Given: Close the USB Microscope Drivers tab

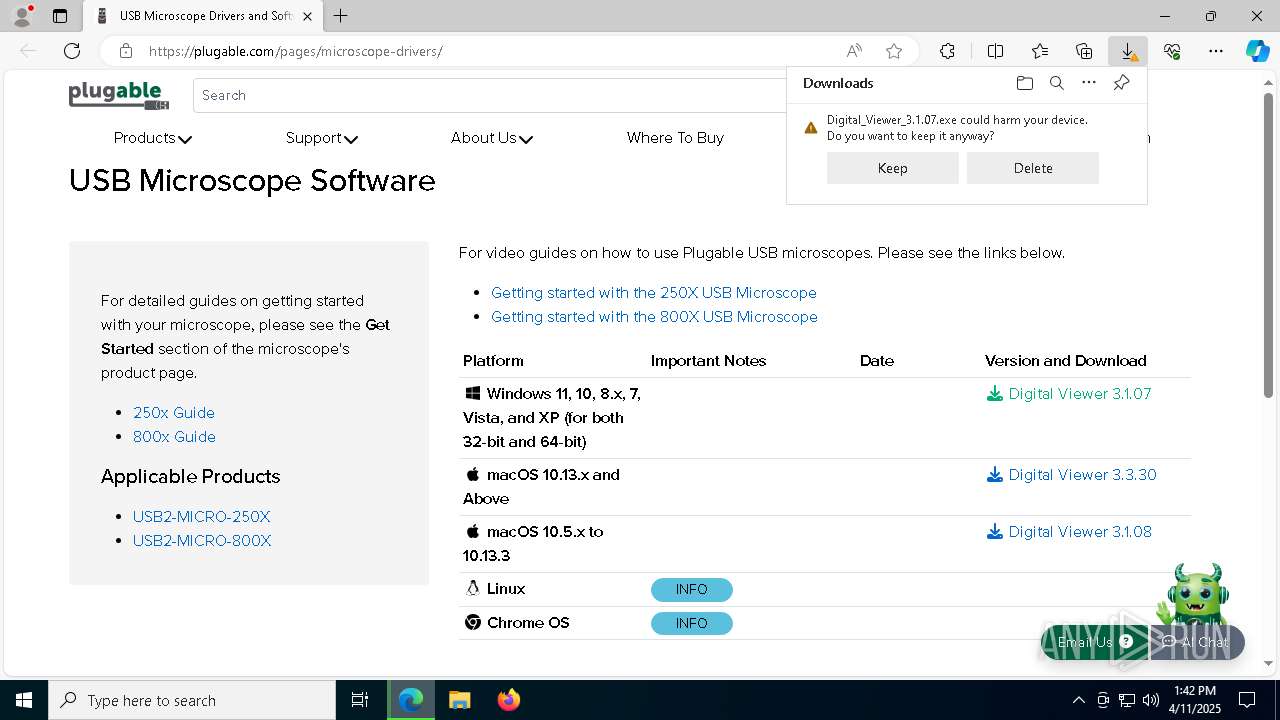Looking at the screenshot, I should [x=308, y=16].
